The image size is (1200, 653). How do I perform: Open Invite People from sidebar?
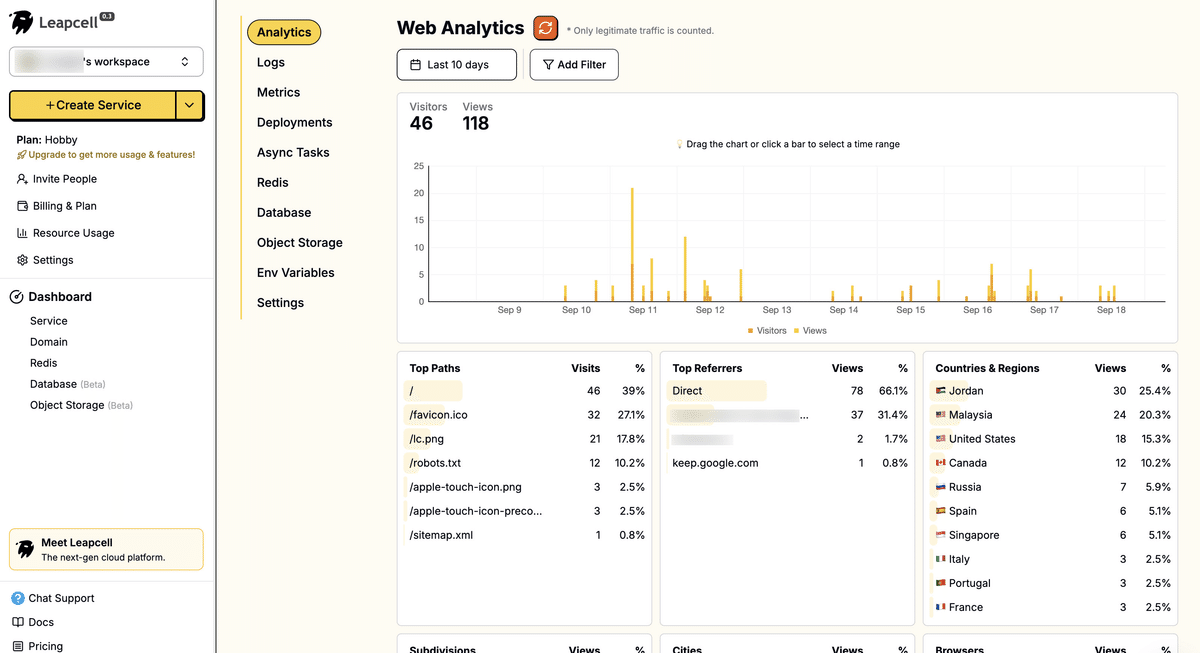(57, 179)
